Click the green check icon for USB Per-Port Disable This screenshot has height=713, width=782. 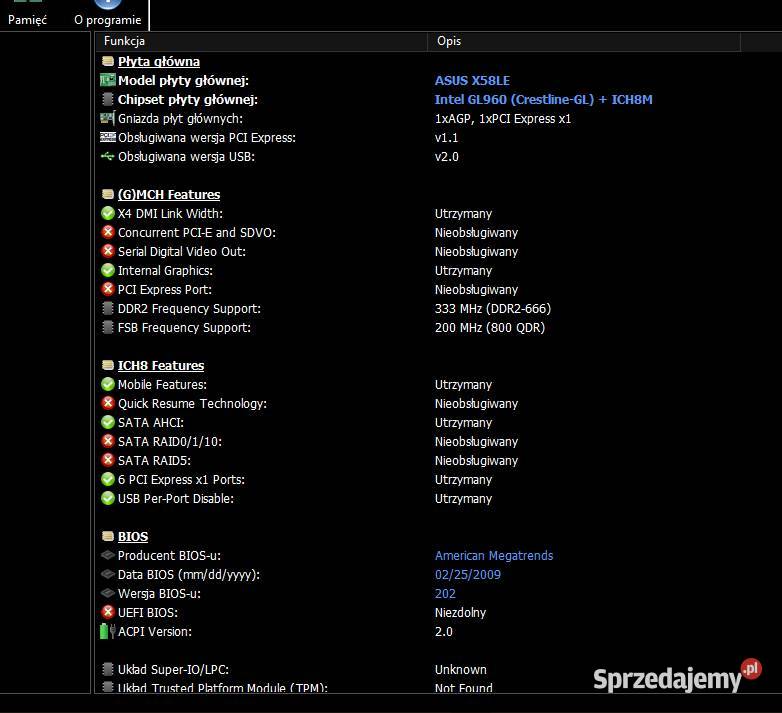point(108,498)
